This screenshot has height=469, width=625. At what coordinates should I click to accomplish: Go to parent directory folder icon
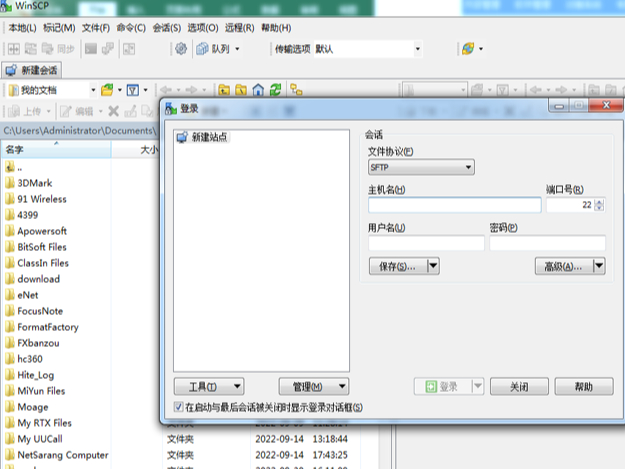click(224, 90)
